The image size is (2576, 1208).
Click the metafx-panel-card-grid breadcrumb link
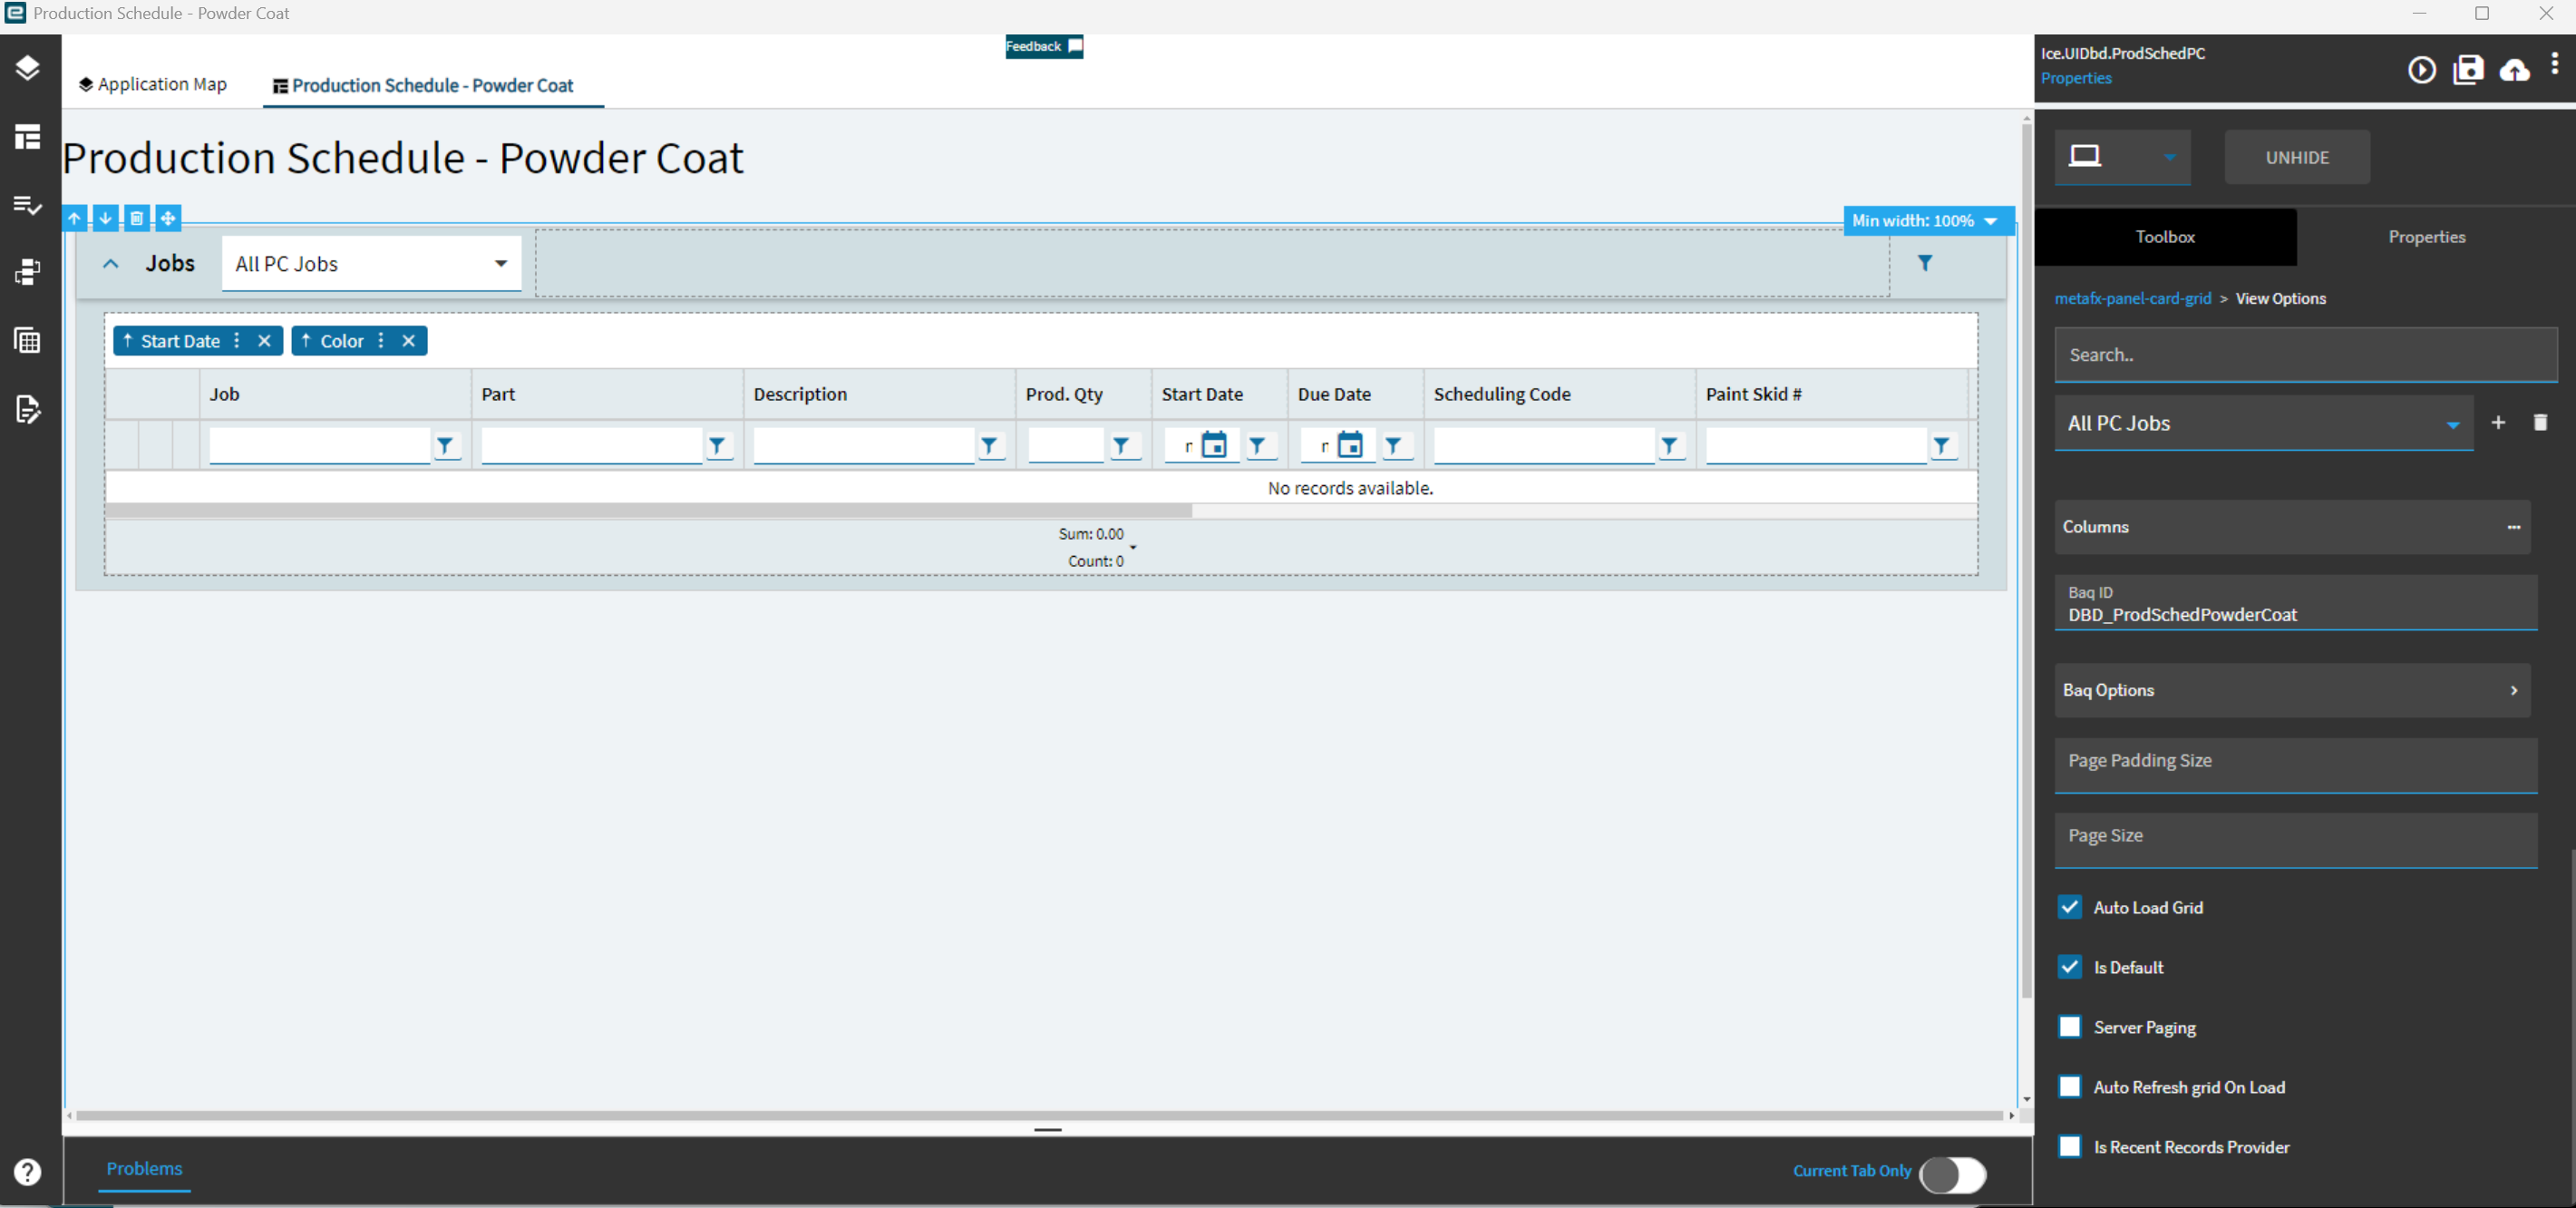coord(2132,298)
